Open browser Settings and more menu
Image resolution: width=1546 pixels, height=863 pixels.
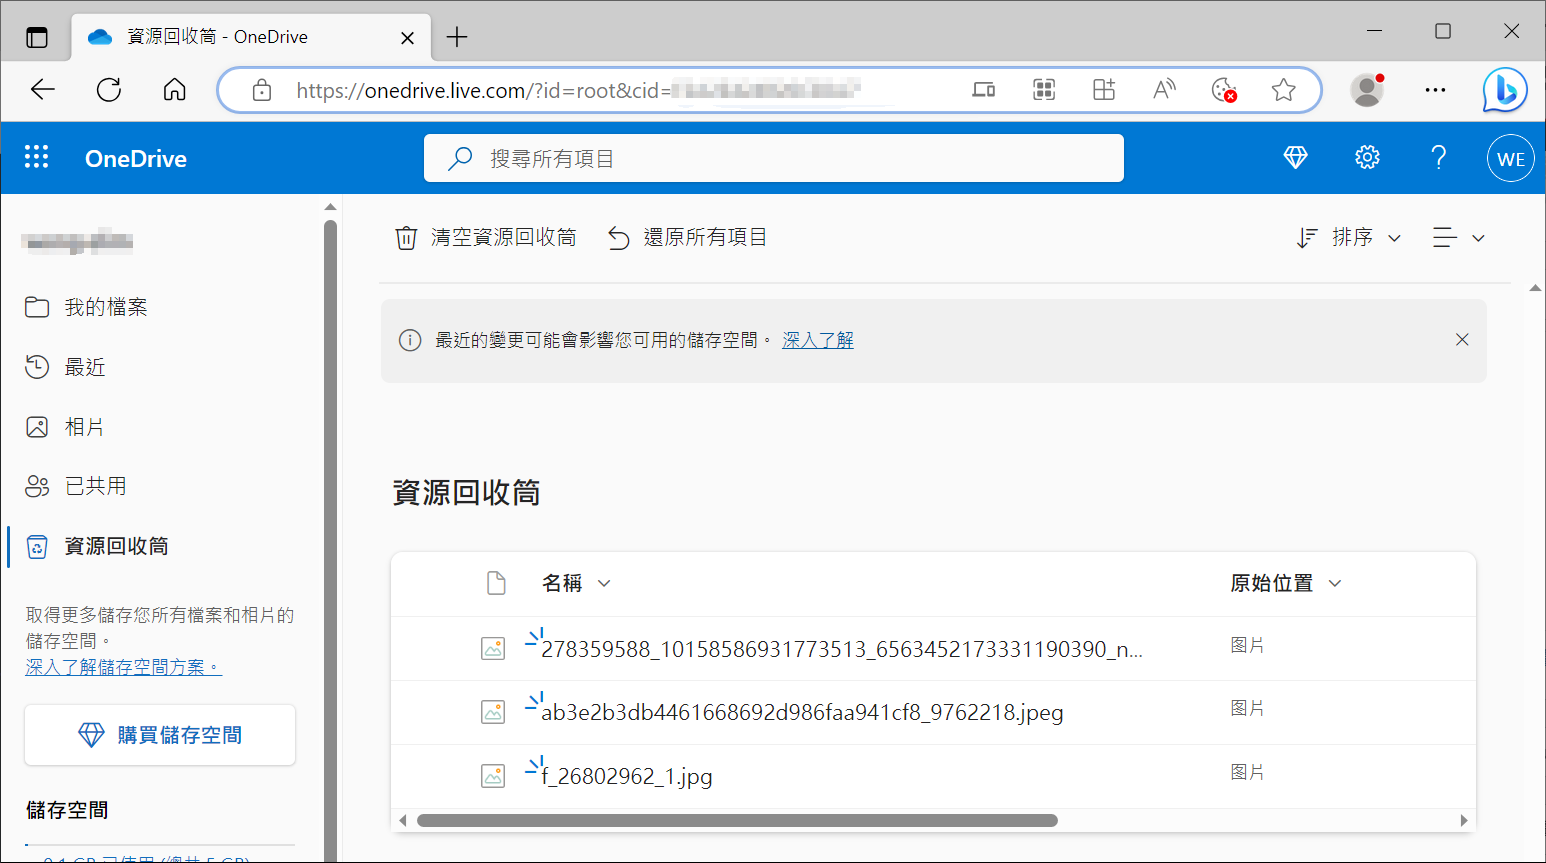(x=1435, y=90)
